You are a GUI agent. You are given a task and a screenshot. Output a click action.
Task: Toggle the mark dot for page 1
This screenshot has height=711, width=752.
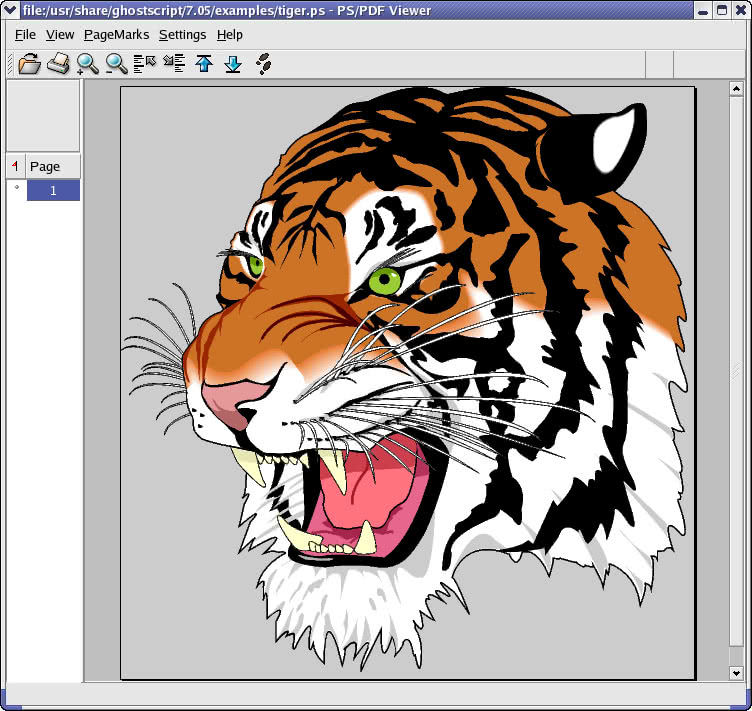[x=17, y=187]
